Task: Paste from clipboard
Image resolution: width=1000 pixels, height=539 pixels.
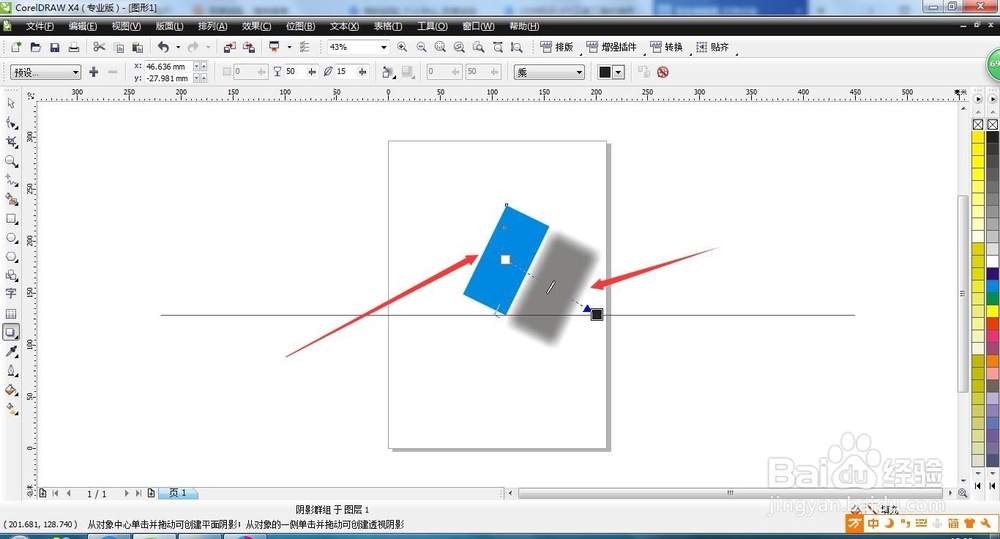Action: 137,47
